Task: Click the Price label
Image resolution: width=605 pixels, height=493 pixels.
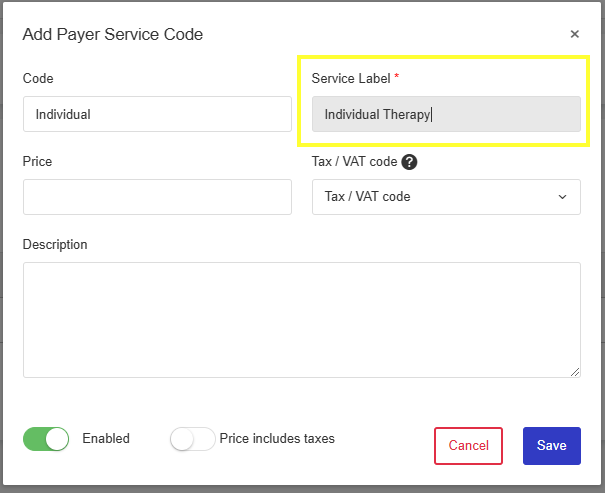Action: [37, 161]
